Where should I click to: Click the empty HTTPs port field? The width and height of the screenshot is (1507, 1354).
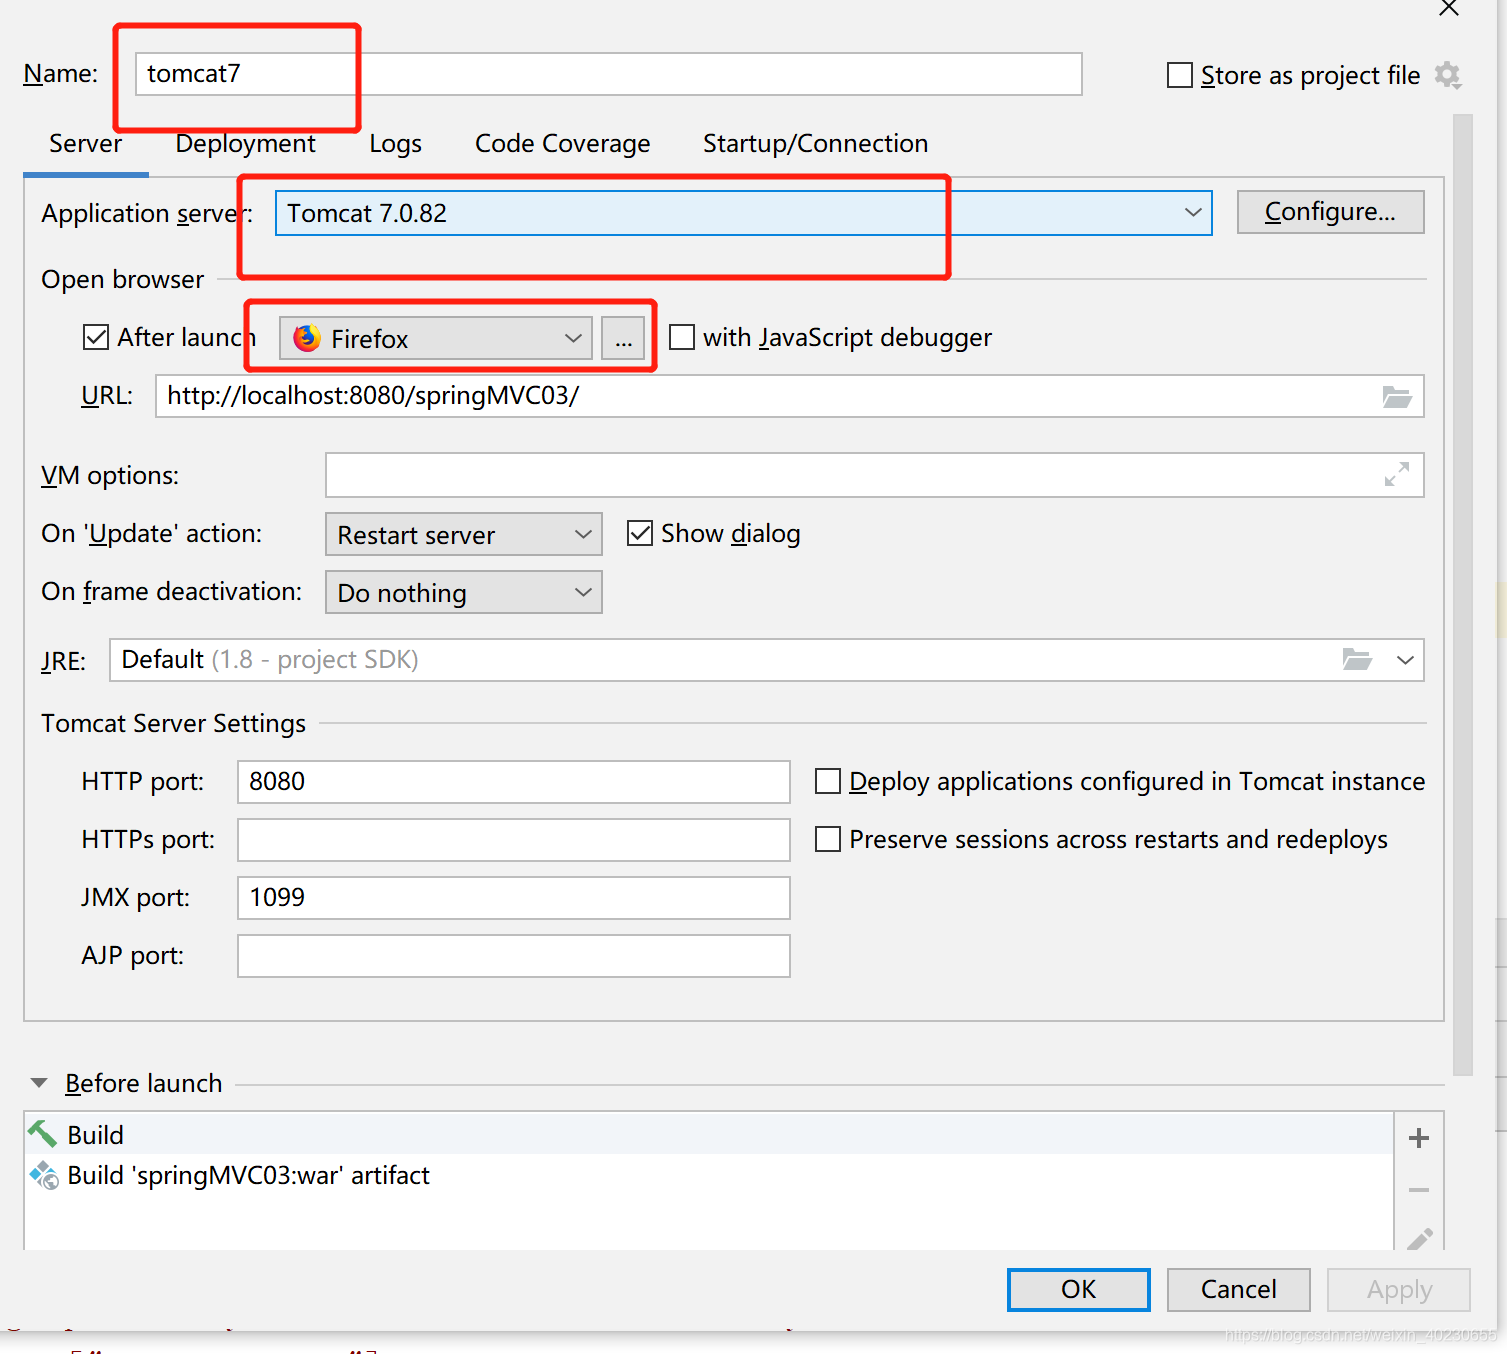(513, 840)
